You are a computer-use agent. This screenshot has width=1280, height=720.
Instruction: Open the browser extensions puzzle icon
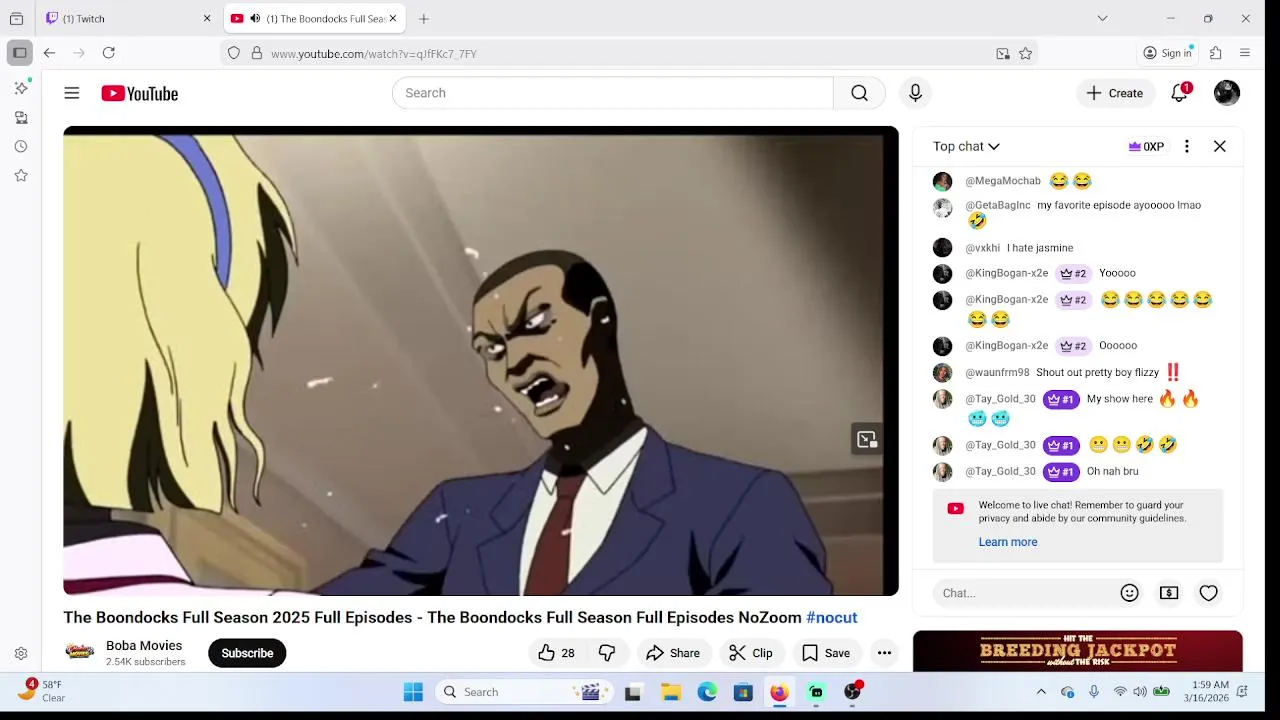[1216, 53]
